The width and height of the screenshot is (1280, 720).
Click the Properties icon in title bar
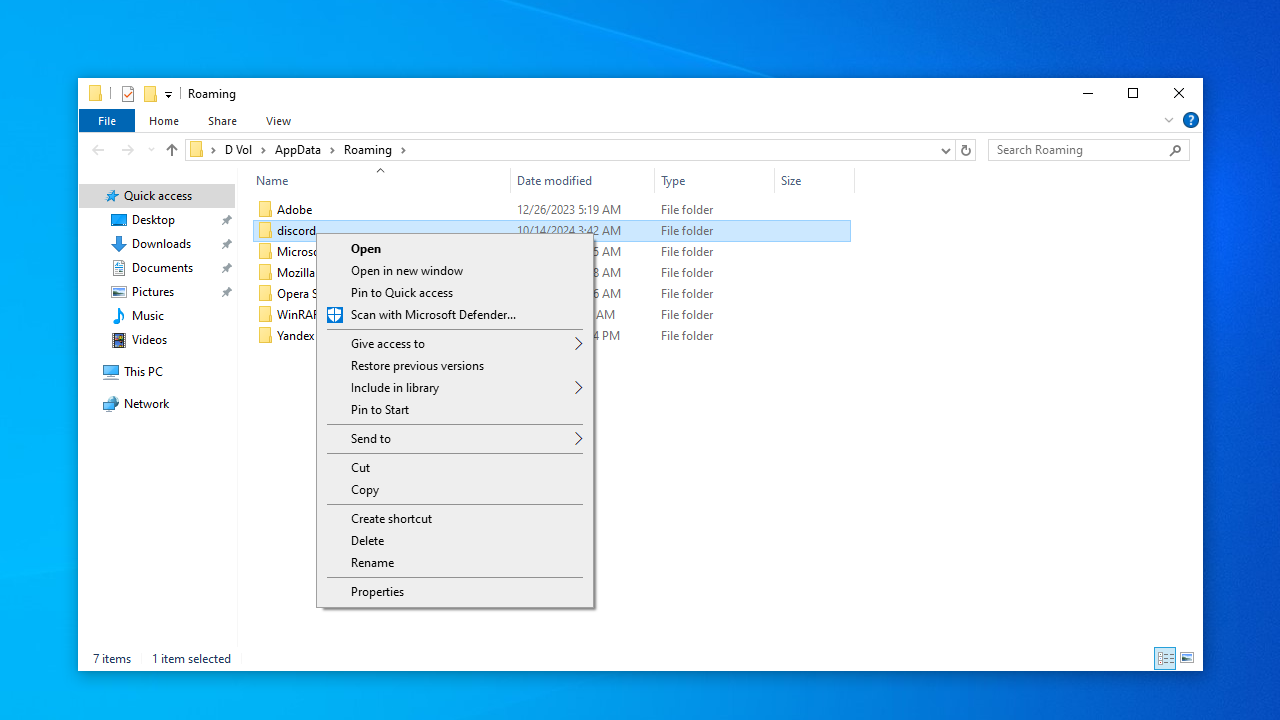pos(128,94)
